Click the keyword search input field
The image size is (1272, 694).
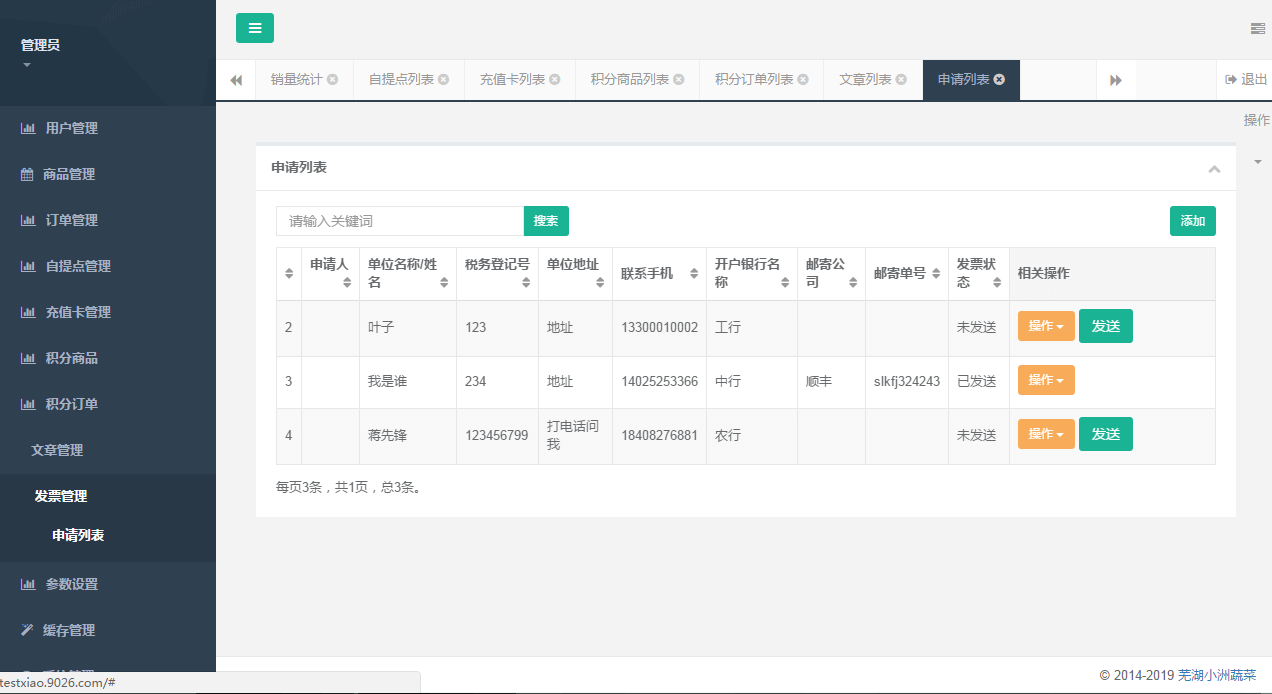click(x=400, y=221)
